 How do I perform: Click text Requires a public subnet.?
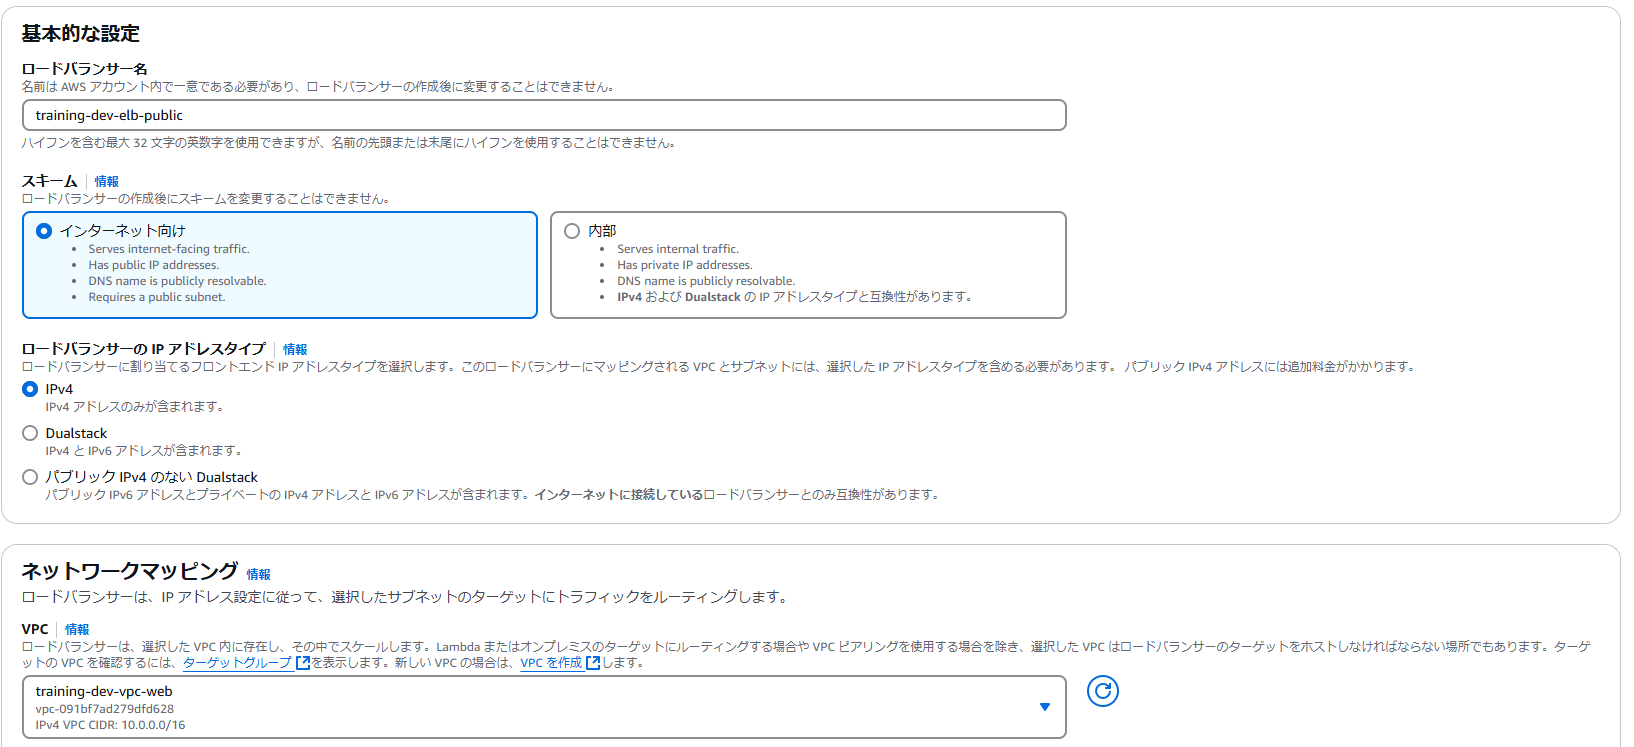tap(157, 297)
